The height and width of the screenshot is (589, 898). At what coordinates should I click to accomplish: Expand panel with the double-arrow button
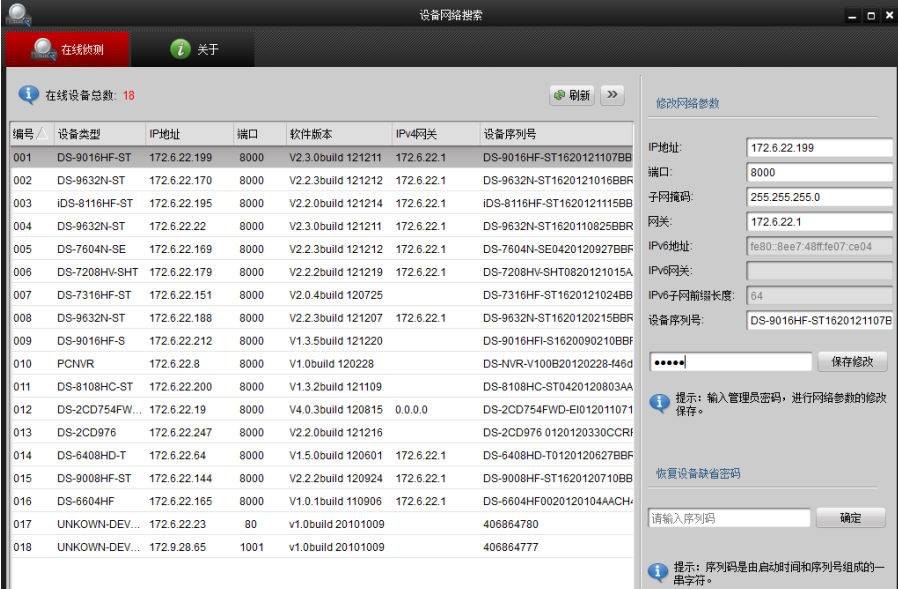612,95
